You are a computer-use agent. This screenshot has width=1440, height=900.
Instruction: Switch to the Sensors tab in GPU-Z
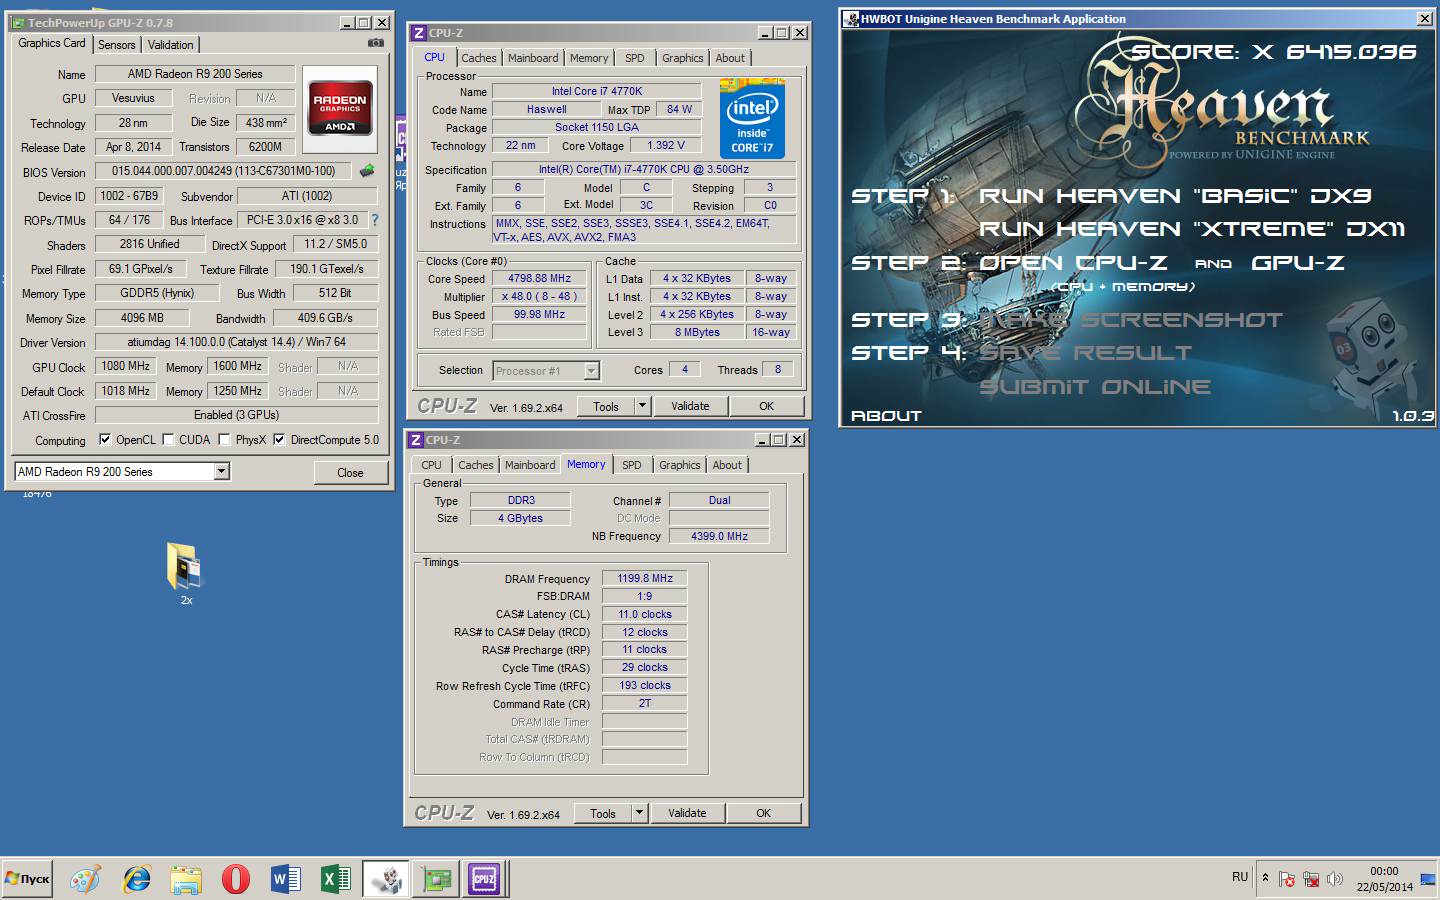click(x=116, y=45)
